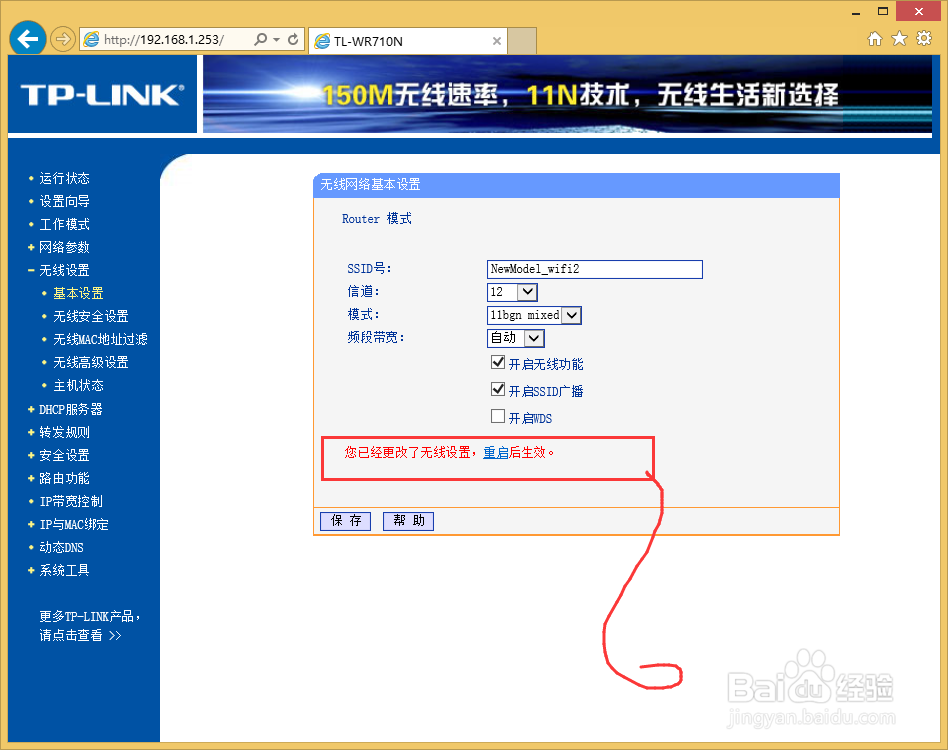Click the IE page icon in address bar

coord(91,39)
